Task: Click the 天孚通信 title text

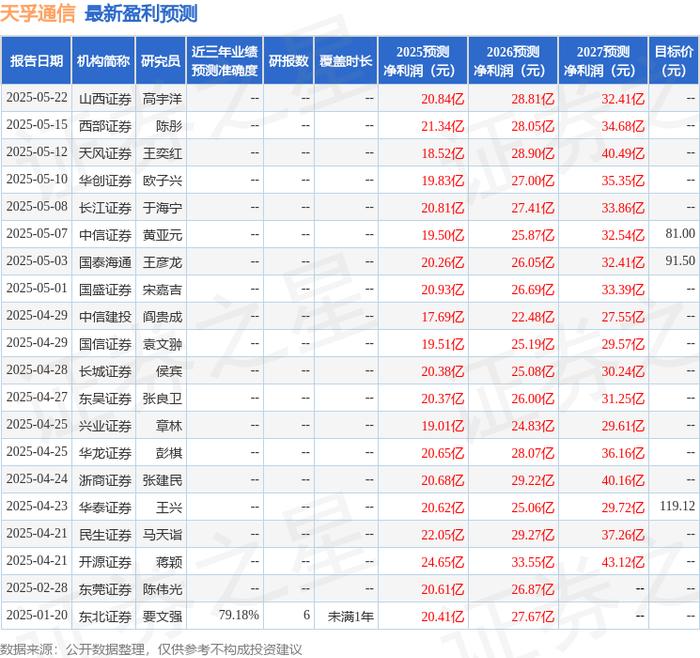Action: point(38,14)
